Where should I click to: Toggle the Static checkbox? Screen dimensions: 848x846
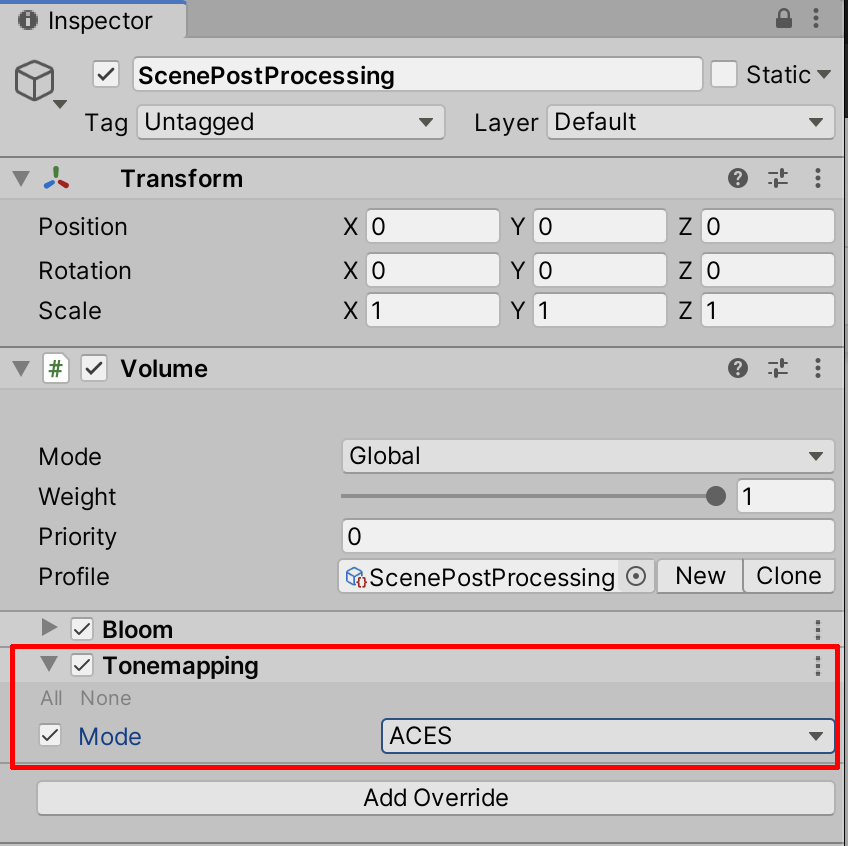point(723,74)
